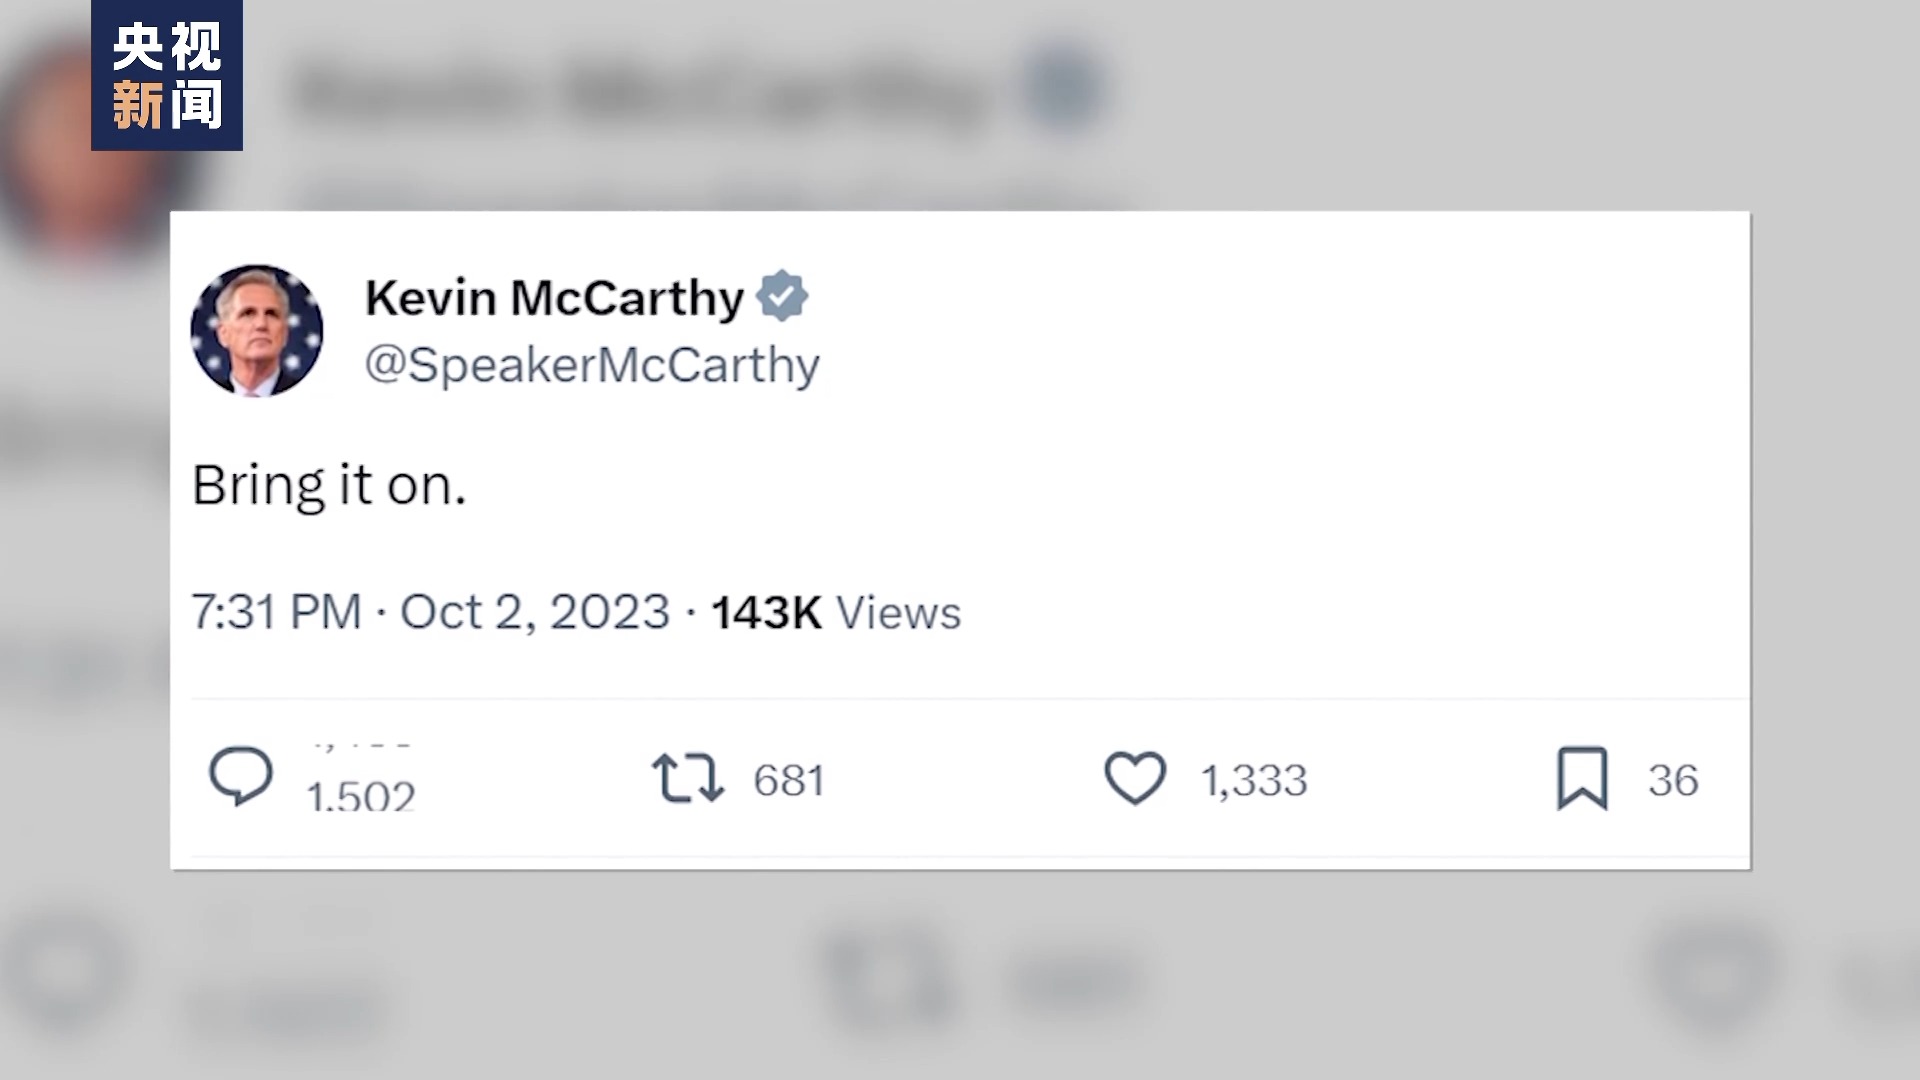Click the 1,333 likes count
The image size is (1920, 1080).
[1254, 780]
